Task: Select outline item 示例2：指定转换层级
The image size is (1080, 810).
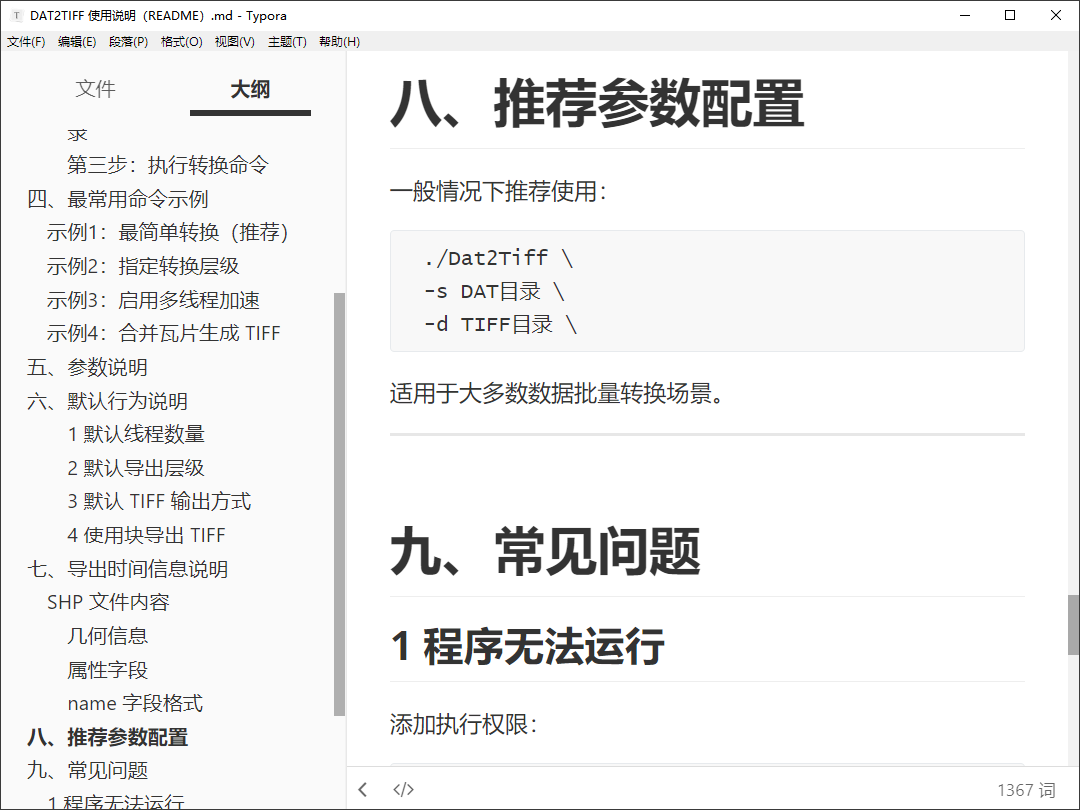Action: coord(143,266)
